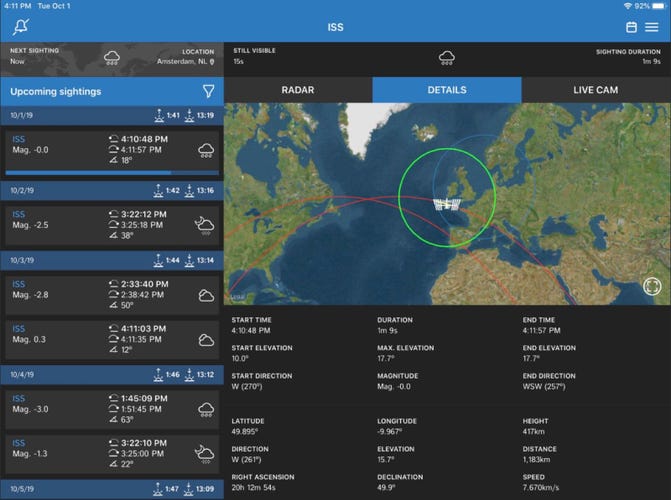Image resolution: width=671 pixels, height=500 pixels.
Task: Tap sunset icon in 10/1/19 header
Action: [x=189, y=116]
